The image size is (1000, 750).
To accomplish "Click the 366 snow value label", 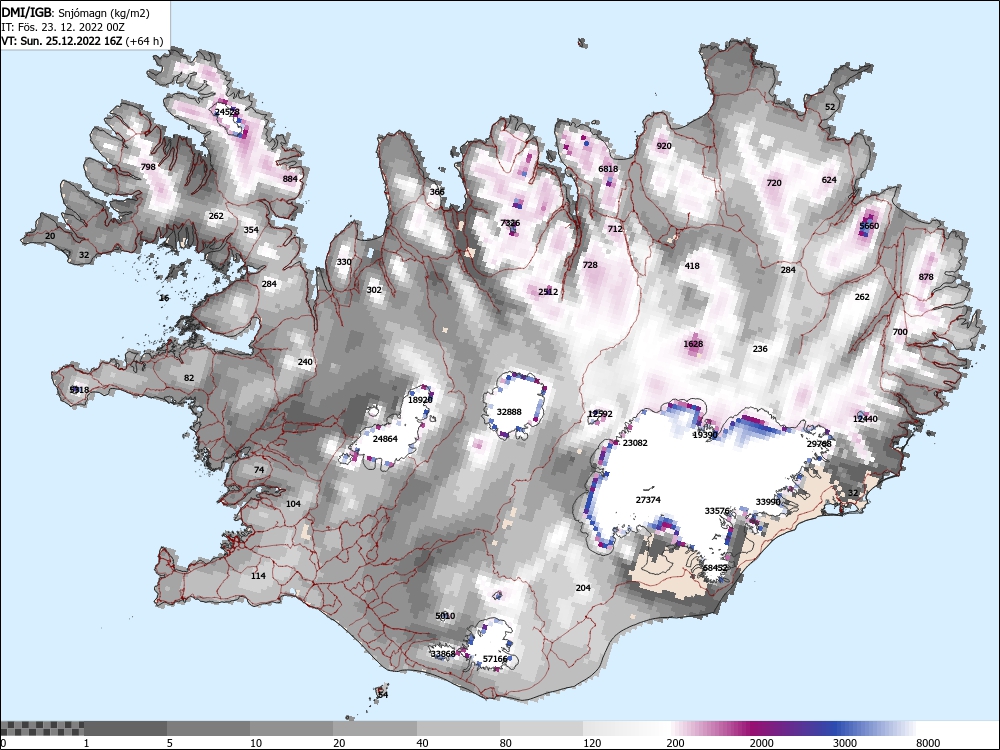I will [x=437, y=192].
